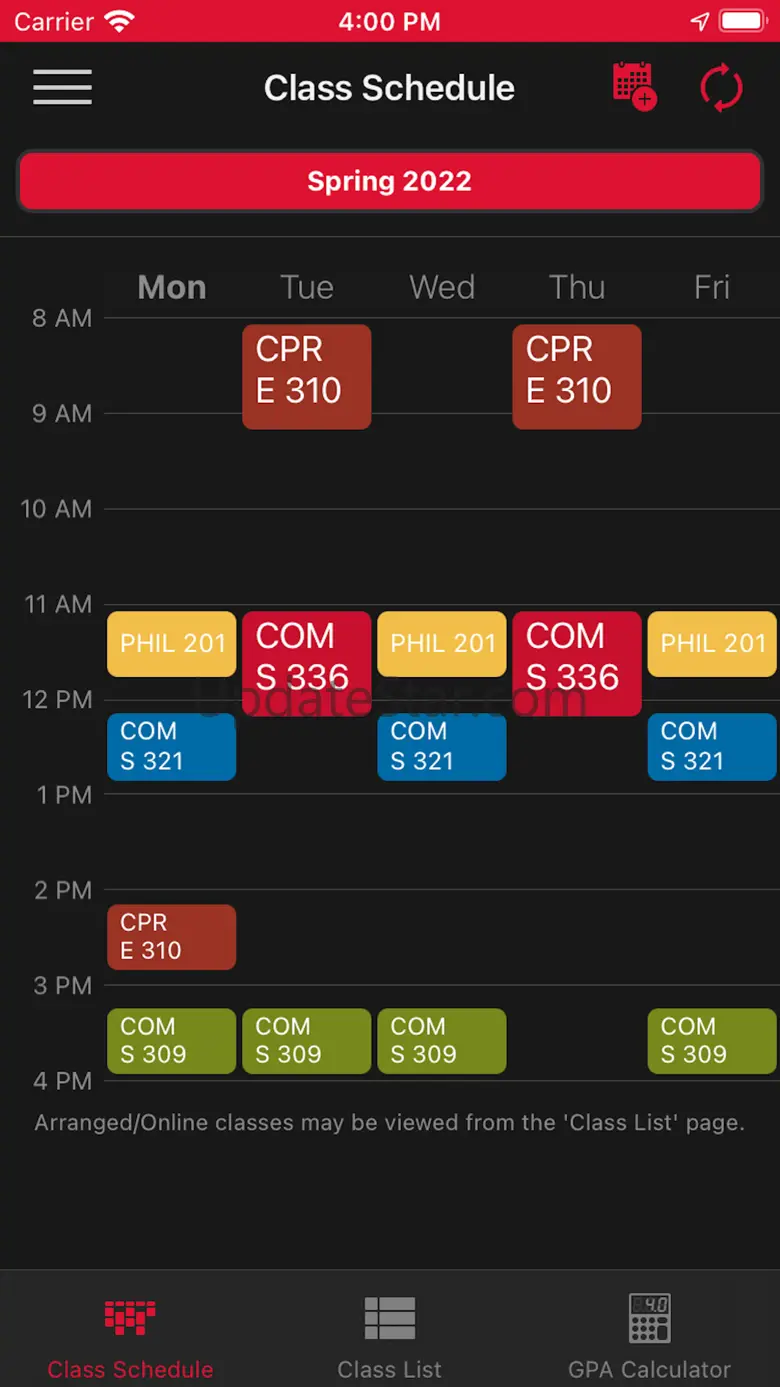Open Wednesday's COM S 321 class
Image resolution: width=780 pixels, height=1387 pixels.
442,746
